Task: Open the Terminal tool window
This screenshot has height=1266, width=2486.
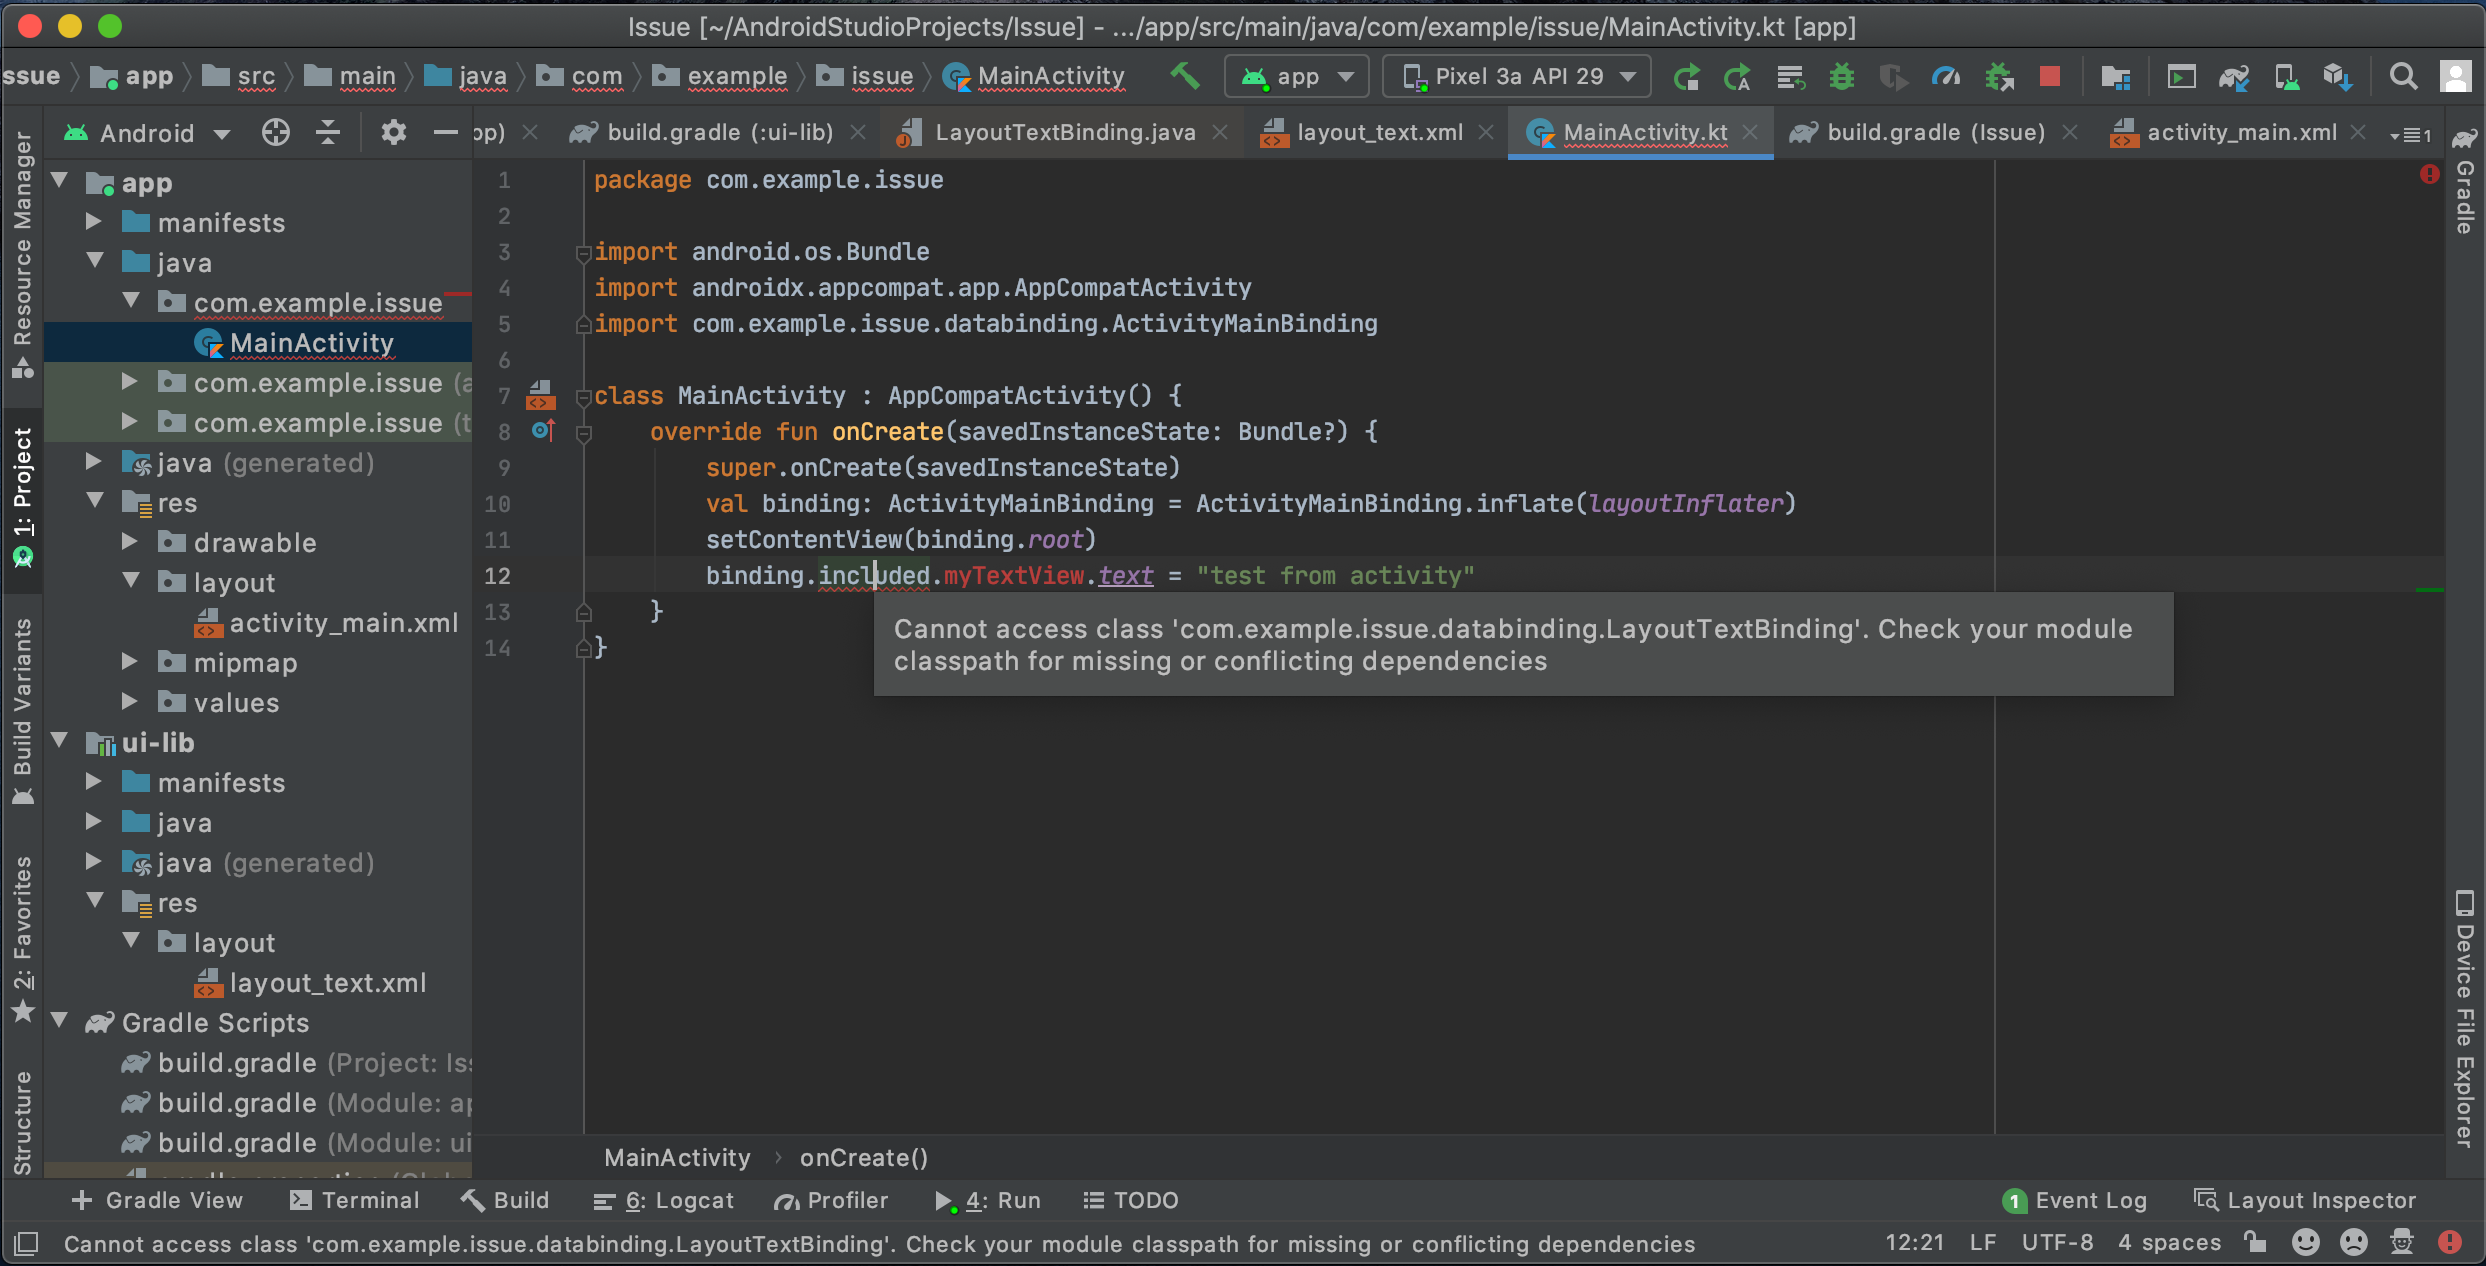Action: click(355, 1200)
